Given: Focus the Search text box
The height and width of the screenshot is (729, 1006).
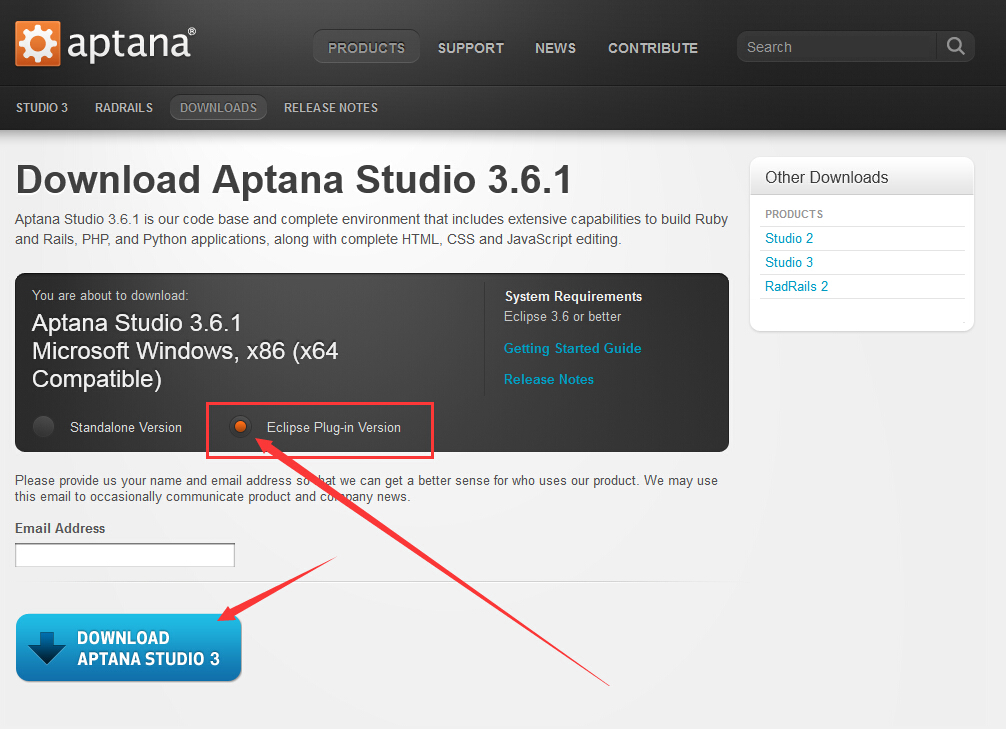Looking at the screenshot, I should (837, 47).
